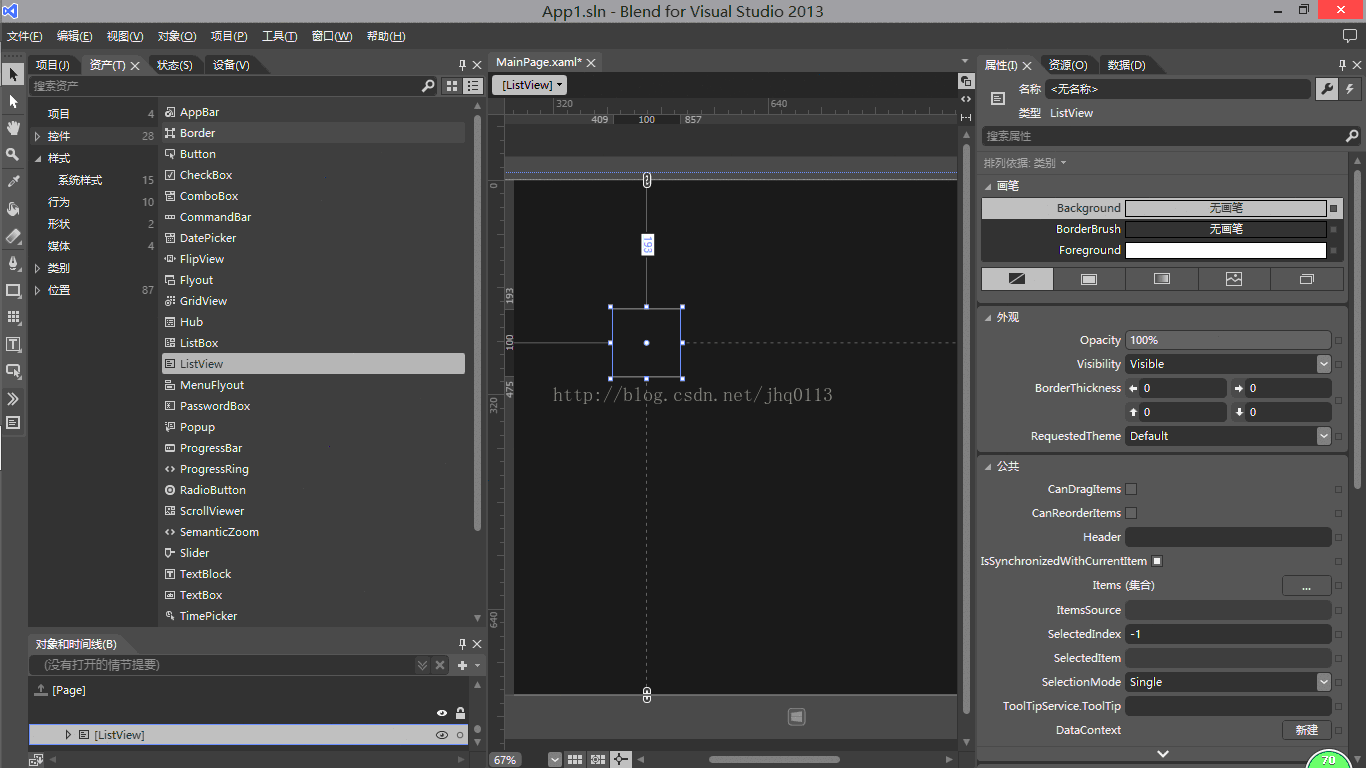Check the CanReorderItems checkbox

tap(1131, 513)
